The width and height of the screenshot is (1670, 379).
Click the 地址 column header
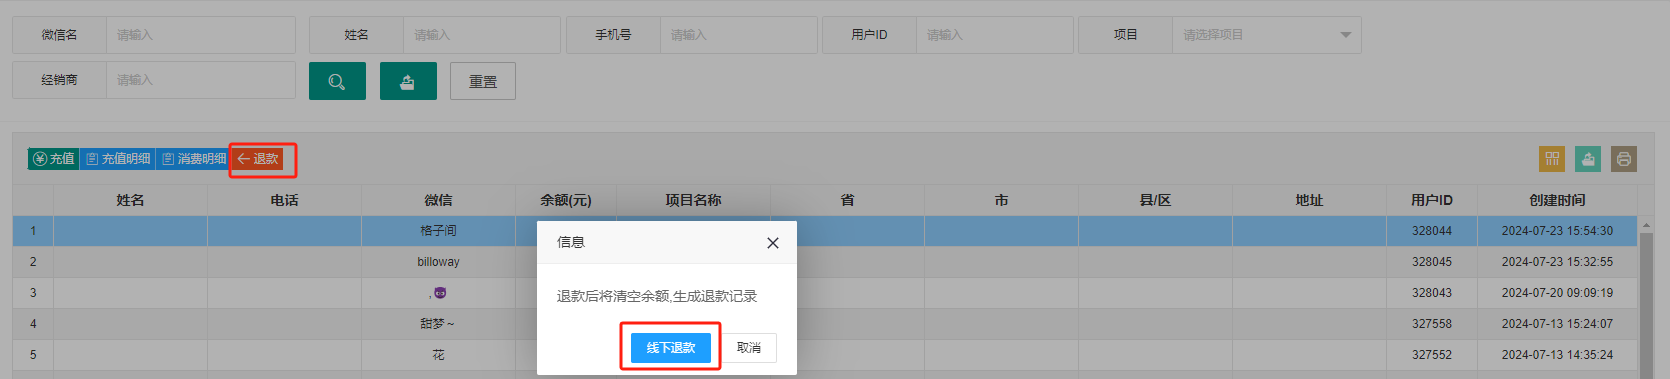[x=1309, y=200]
